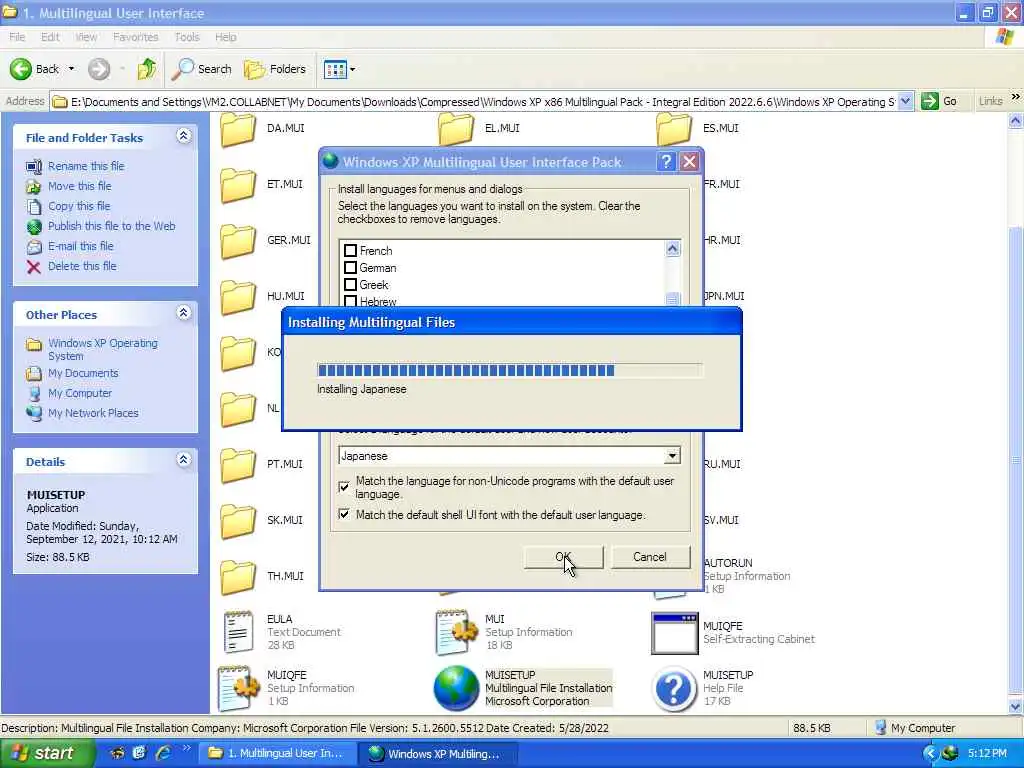Select the MUISETUP Help File icon
The image size is (1024, 768).
[x=674, y=688]
